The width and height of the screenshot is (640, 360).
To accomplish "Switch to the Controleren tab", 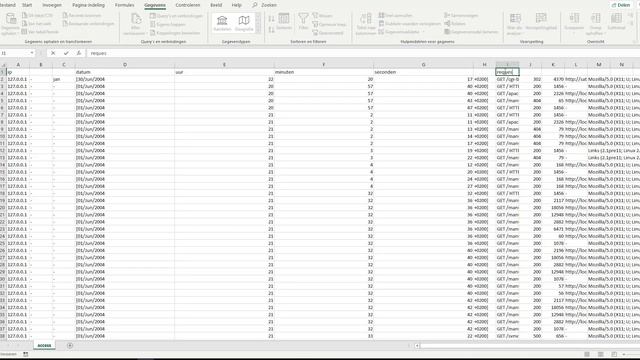I will click(x=188, y=5).
